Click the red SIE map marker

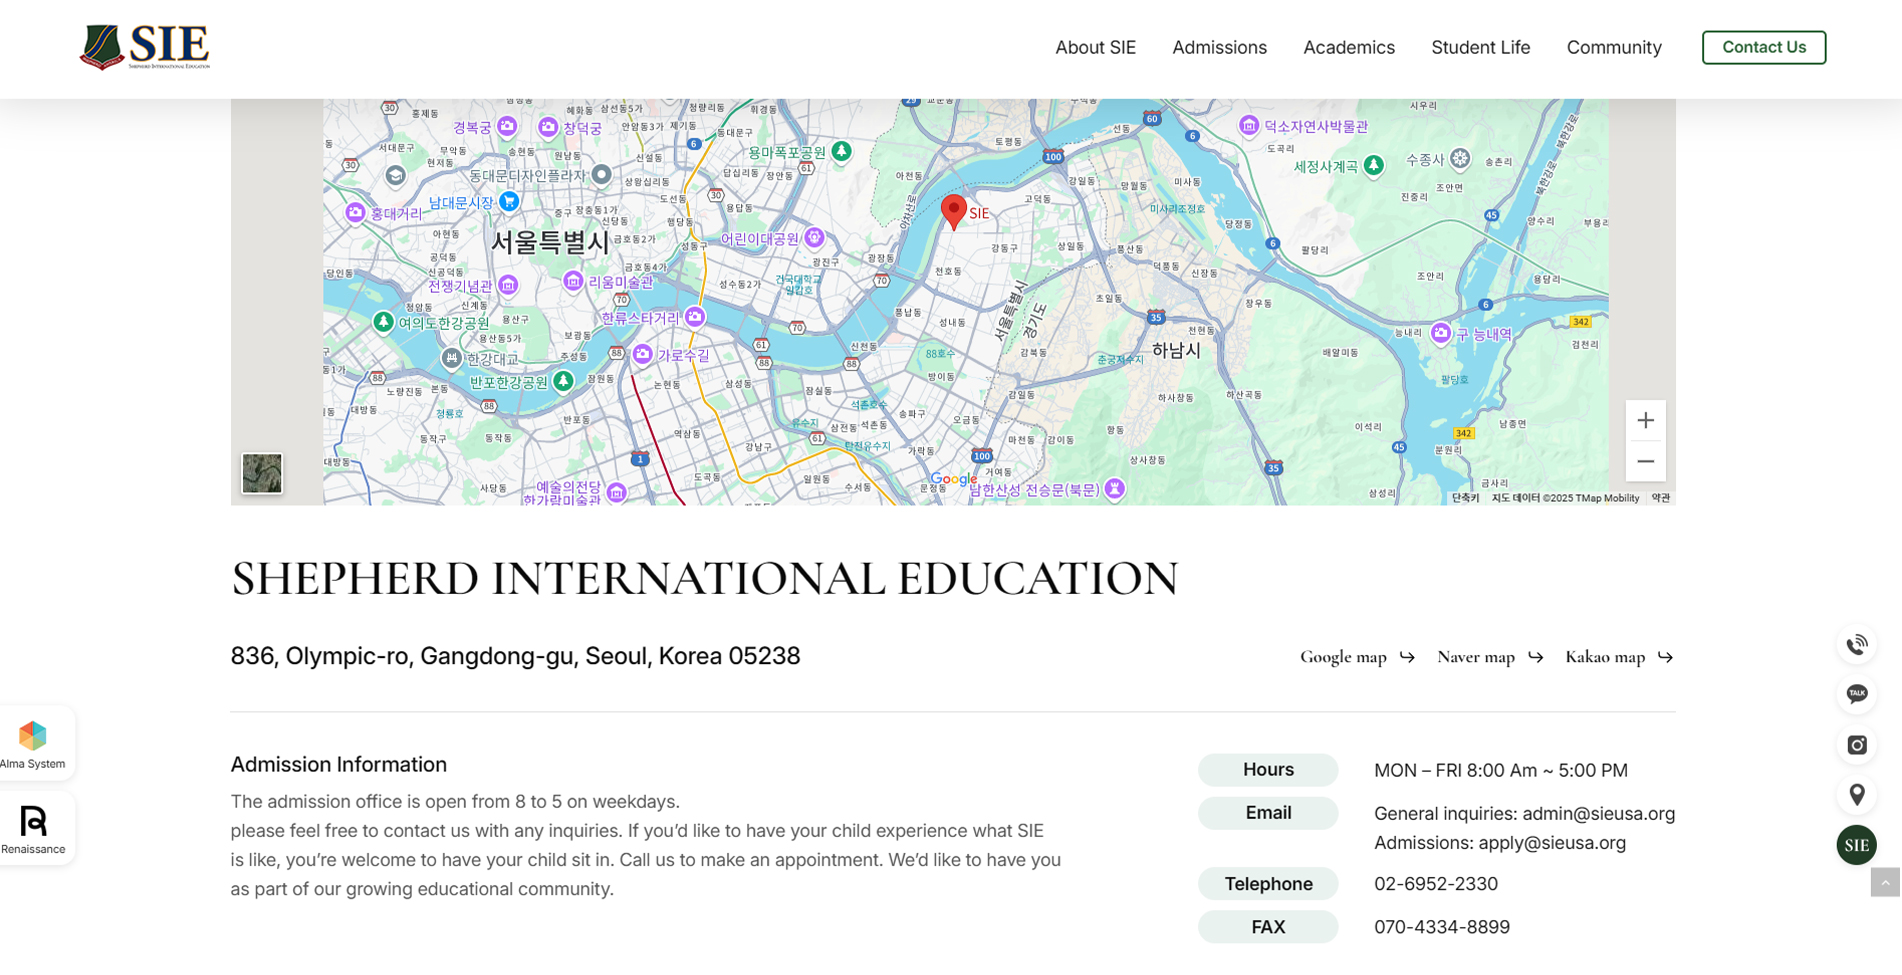pos(954,211)
